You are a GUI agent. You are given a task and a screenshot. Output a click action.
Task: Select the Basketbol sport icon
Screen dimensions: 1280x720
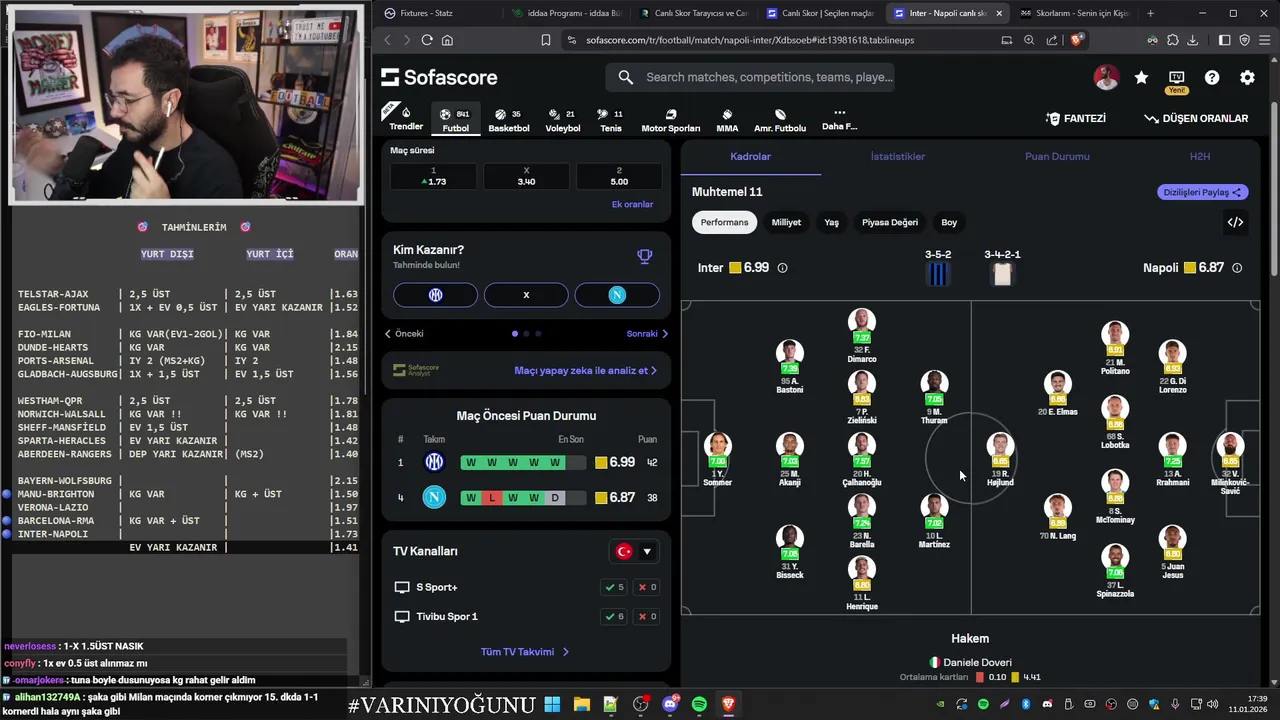[x=509, y=120]
